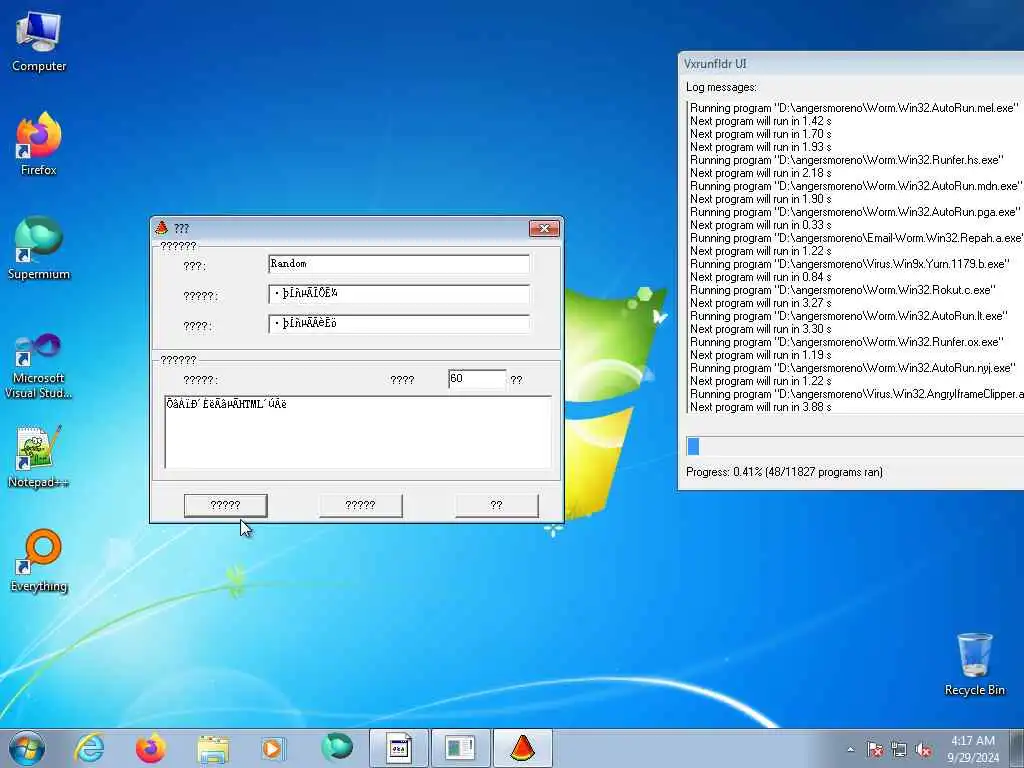The height and width of the screenshot is (768, 1024).
Task: Click the muted volume tray icon
Action: (x=923, y=750)
